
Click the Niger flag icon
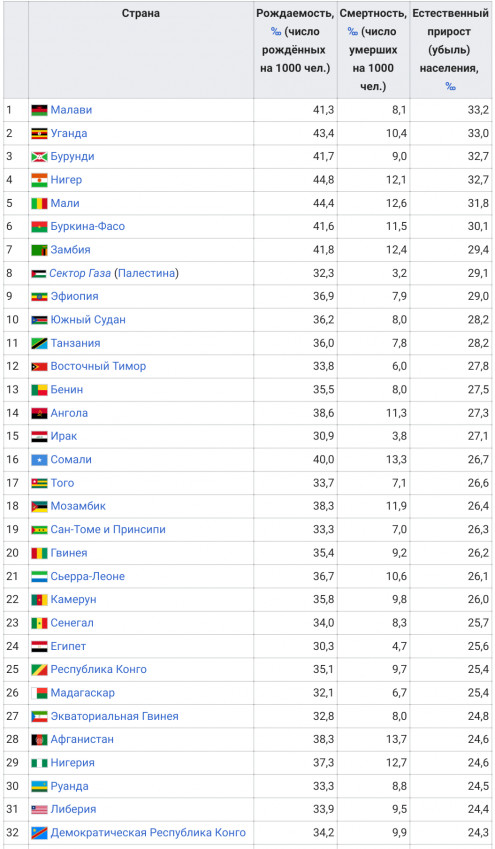[39, 180]
